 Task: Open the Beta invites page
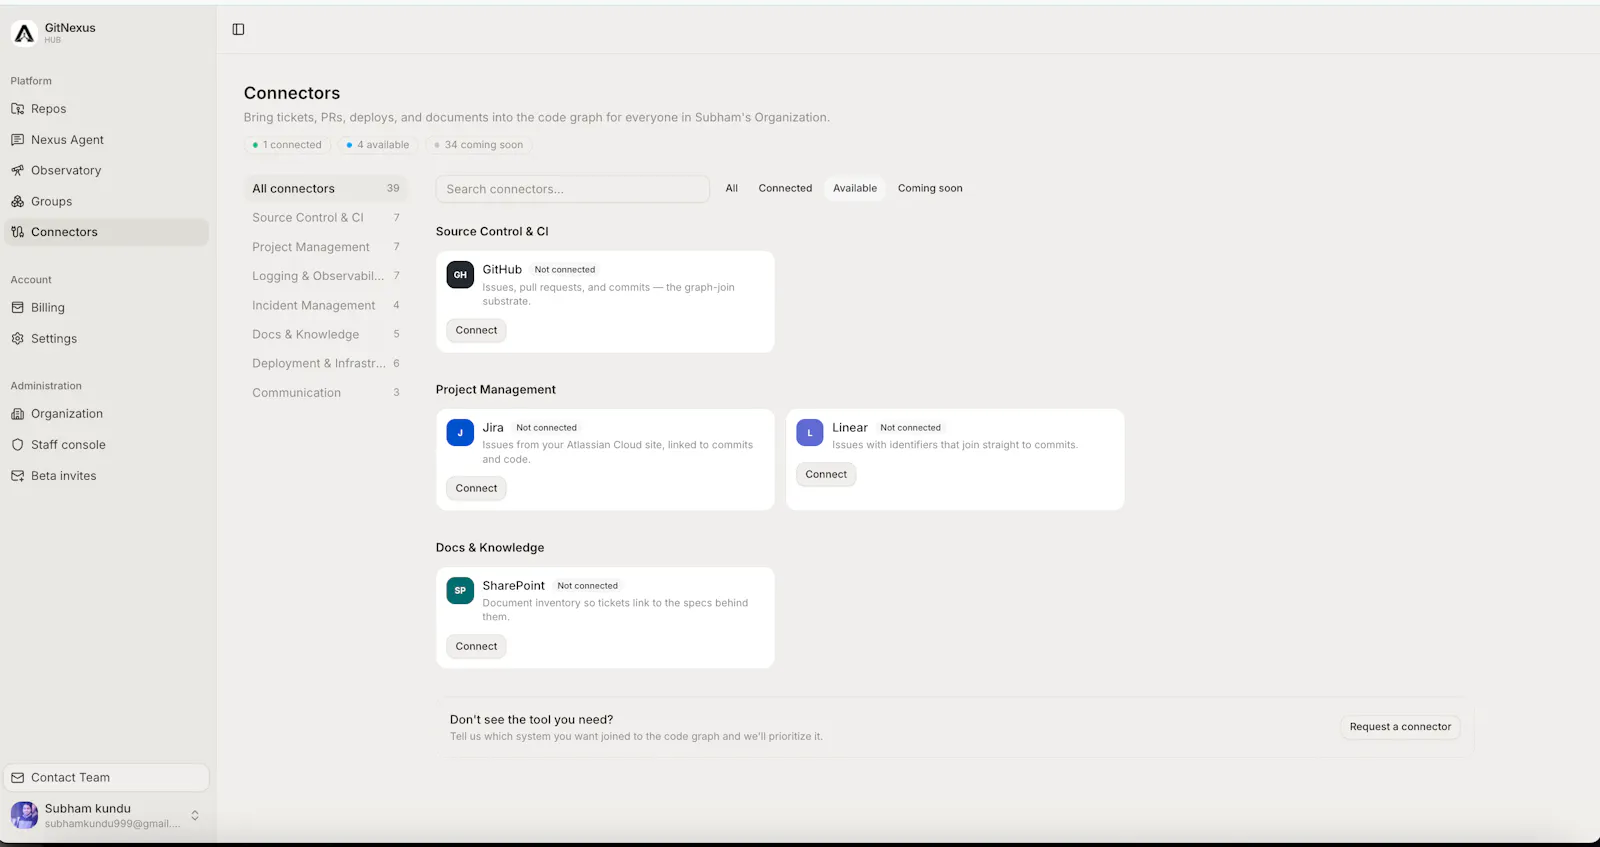click(x=106, y=476)
